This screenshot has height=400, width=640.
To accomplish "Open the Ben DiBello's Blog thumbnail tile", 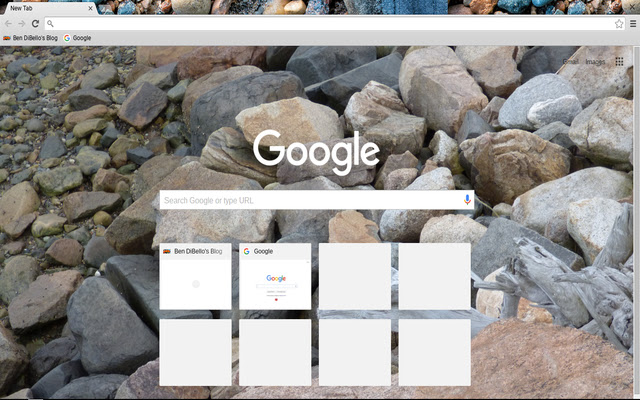I will 195,276.
